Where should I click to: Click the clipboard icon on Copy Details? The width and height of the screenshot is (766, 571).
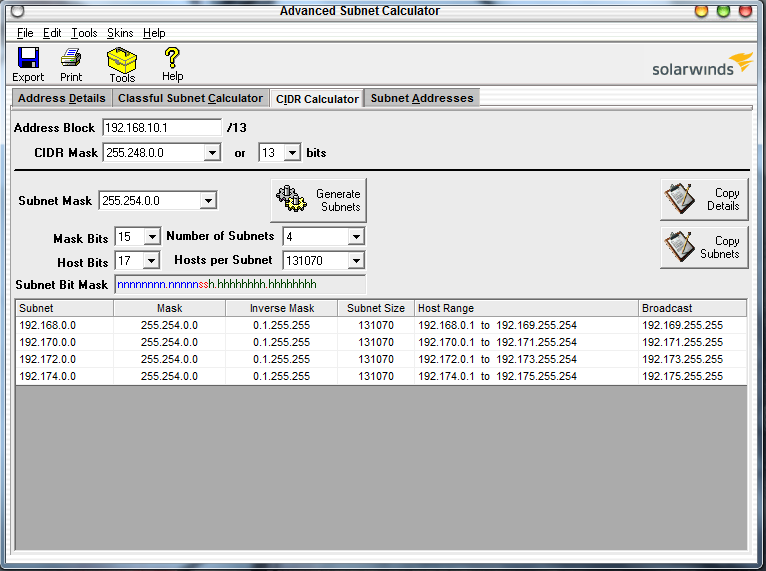coord(679,198)
